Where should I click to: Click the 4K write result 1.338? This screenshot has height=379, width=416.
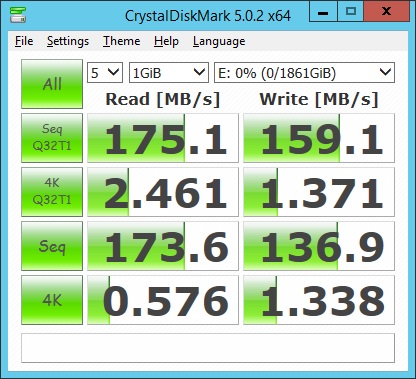[x=319, y=300]
